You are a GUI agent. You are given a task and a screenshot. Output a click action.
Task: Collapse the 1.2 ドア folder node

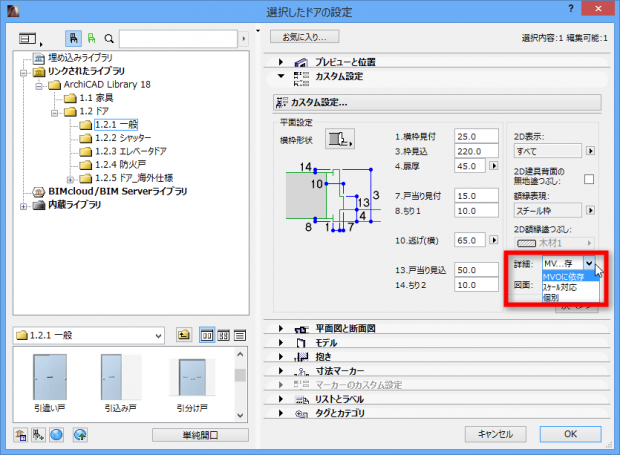54,113
